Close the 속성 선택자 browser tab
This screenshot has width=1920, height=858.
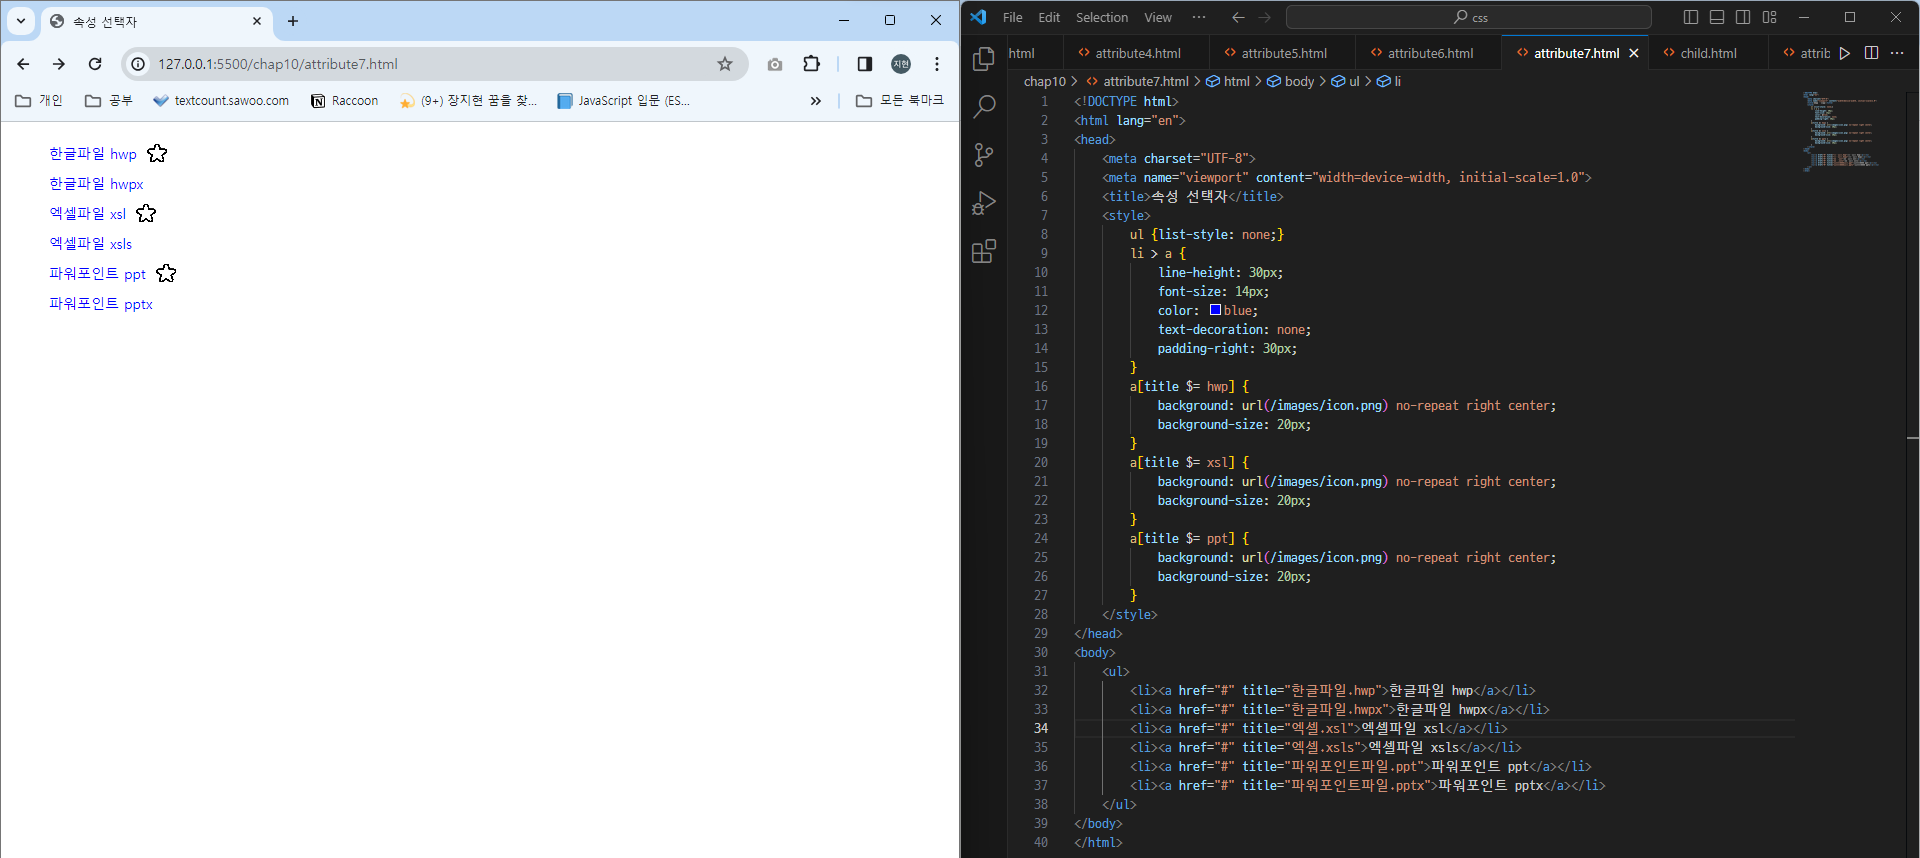tap(257, 21)
